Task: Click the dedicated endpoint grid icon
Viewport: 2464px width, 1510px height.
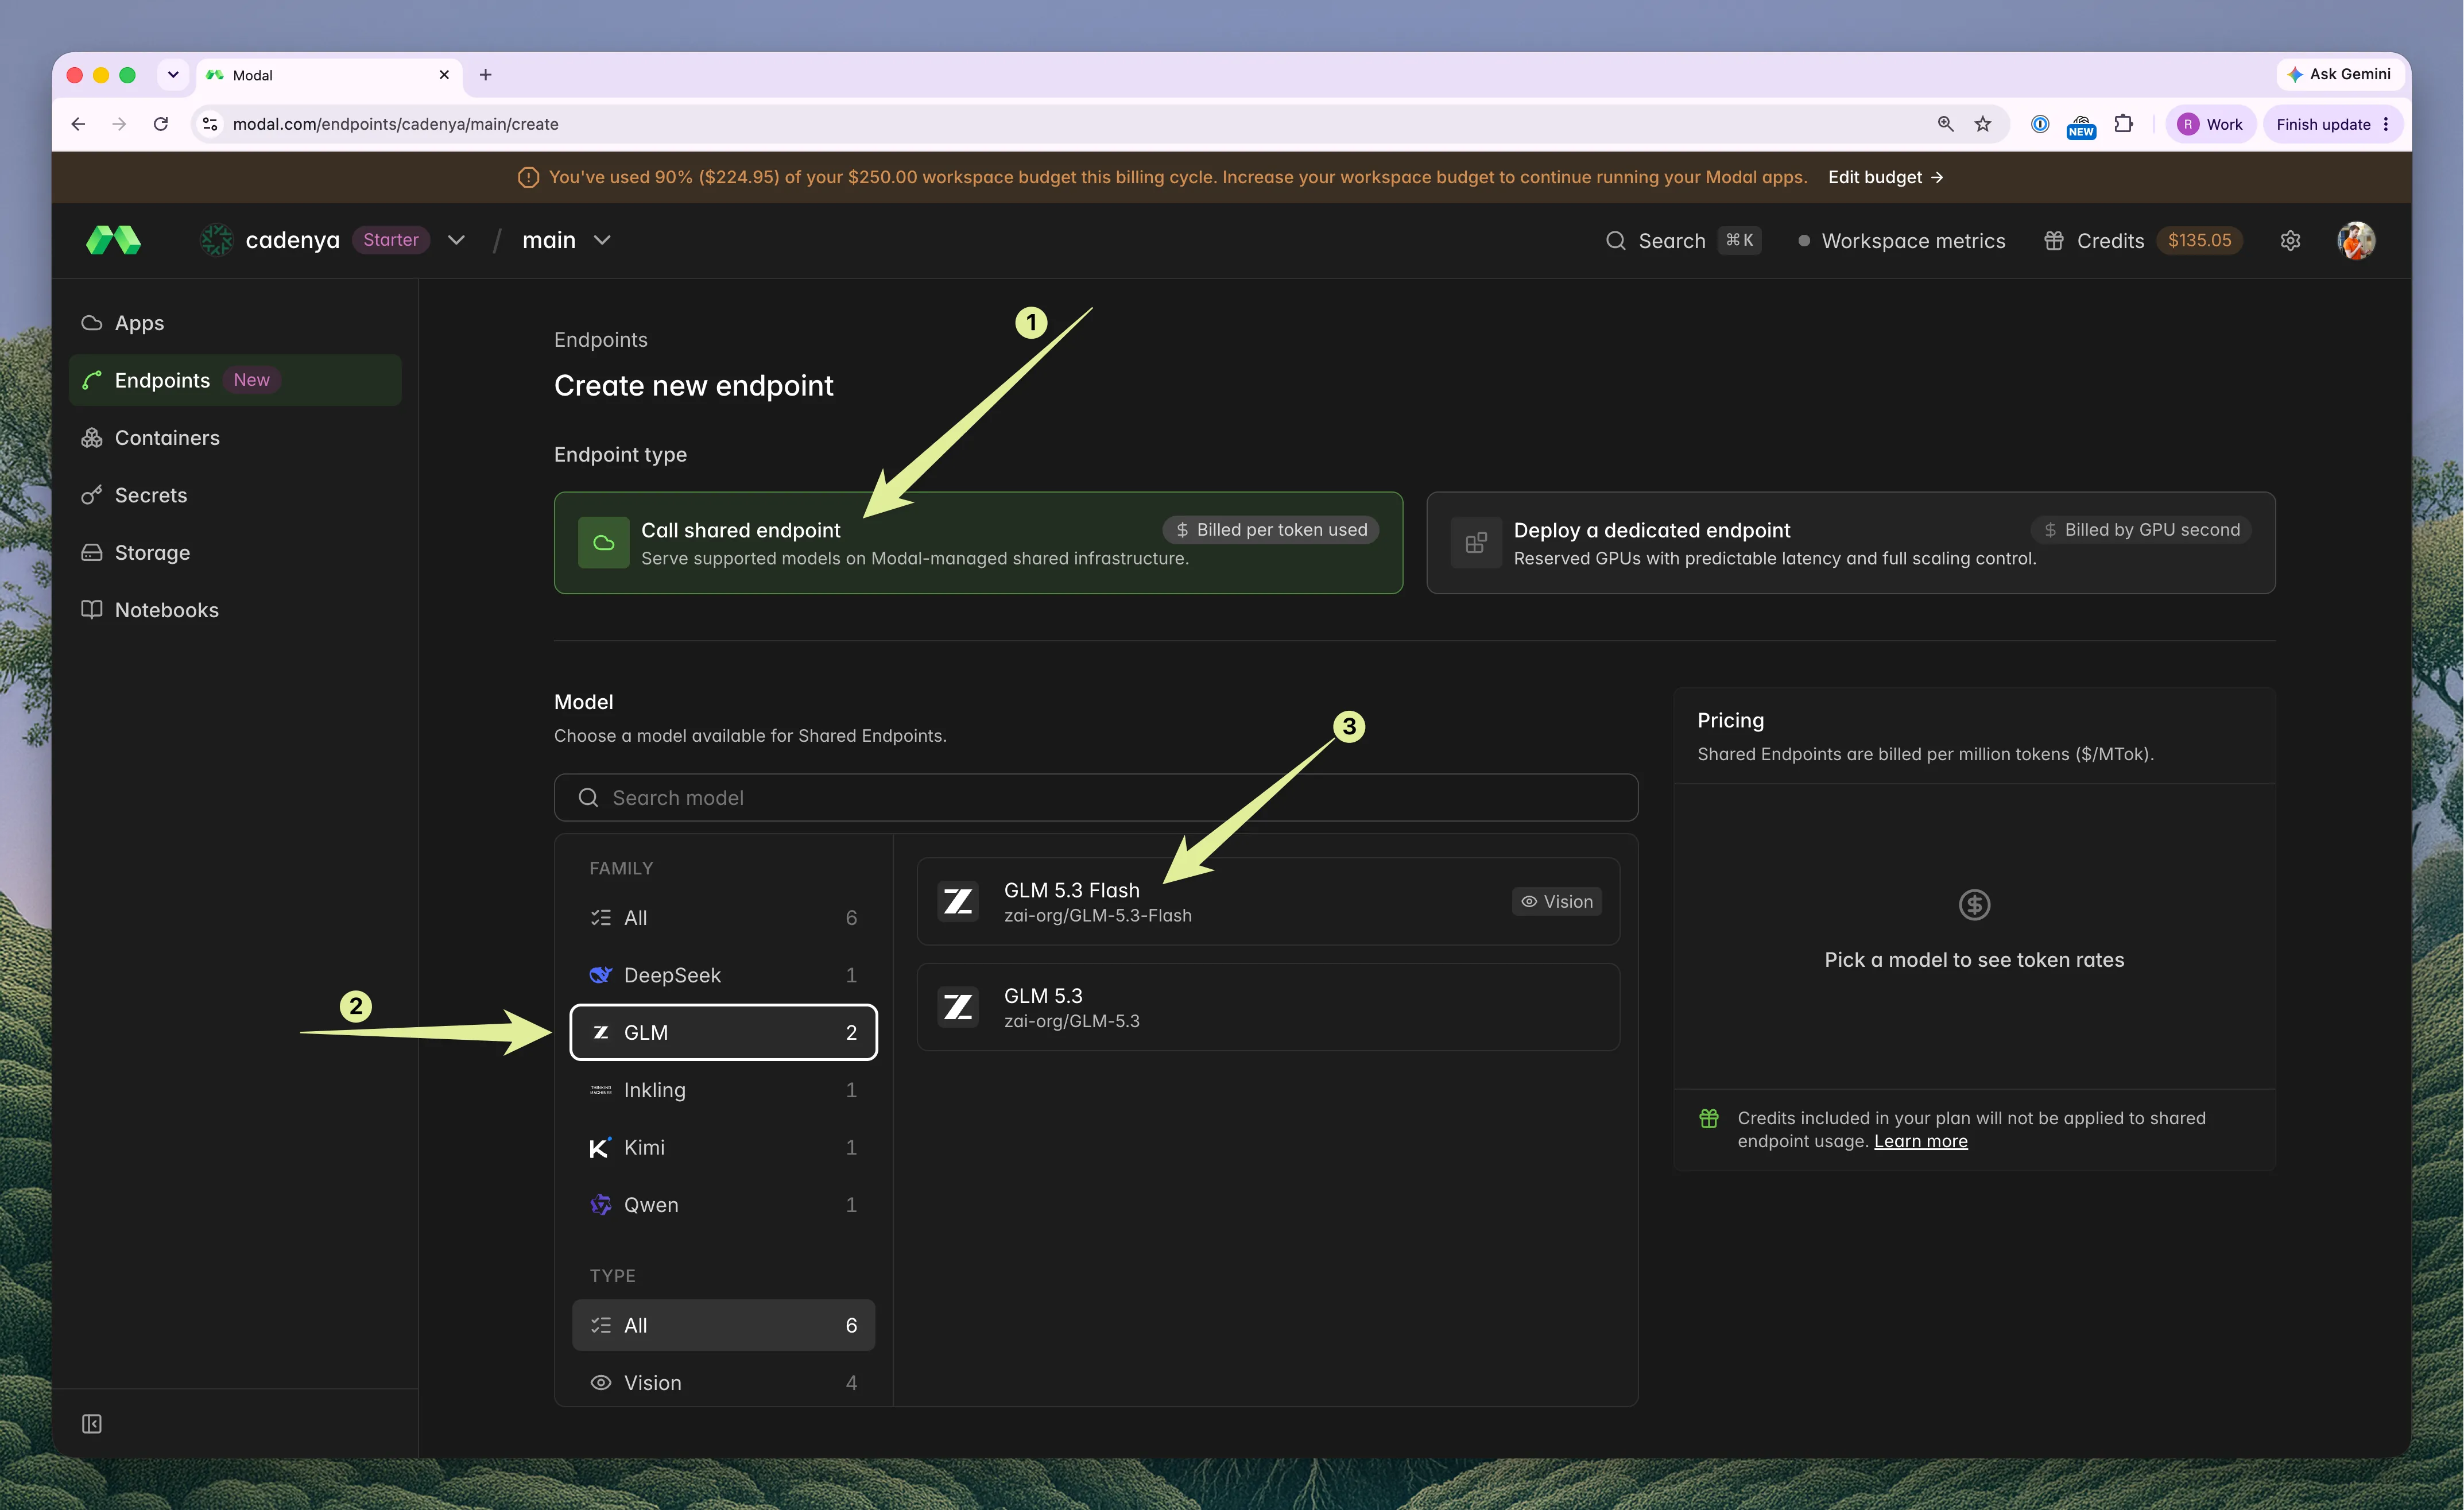Action: (1476, 543)
